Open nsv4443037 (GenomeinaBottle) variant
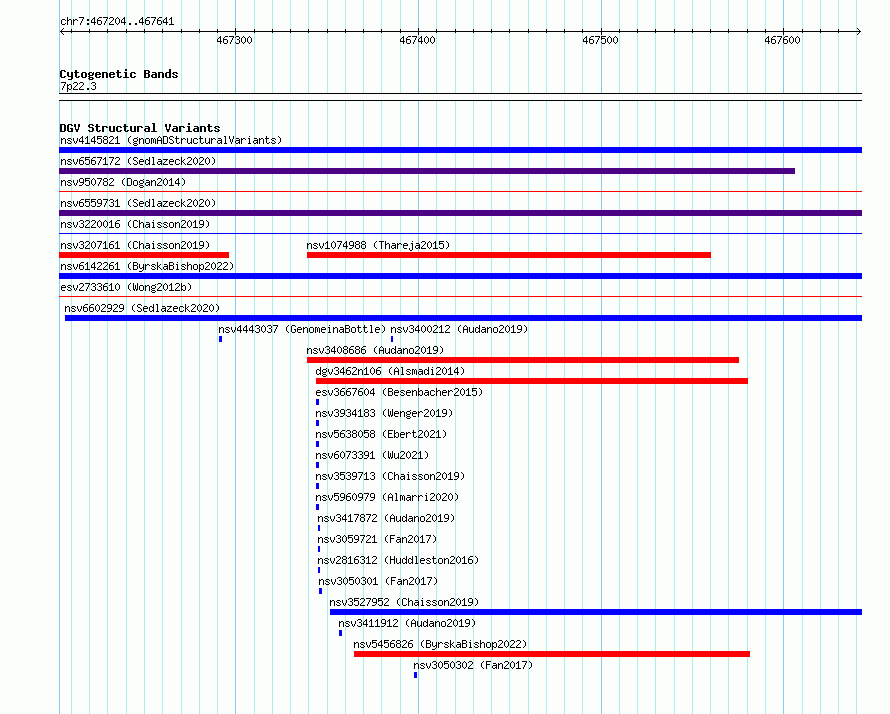The image size is (890, 714). point(302,329)
